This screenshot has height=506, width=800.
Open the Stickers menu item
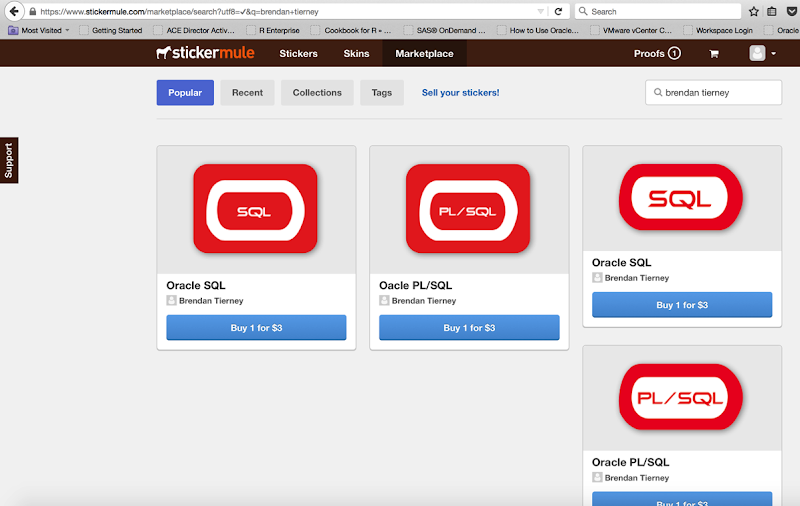pyautogui.click(x=298, y=54)
